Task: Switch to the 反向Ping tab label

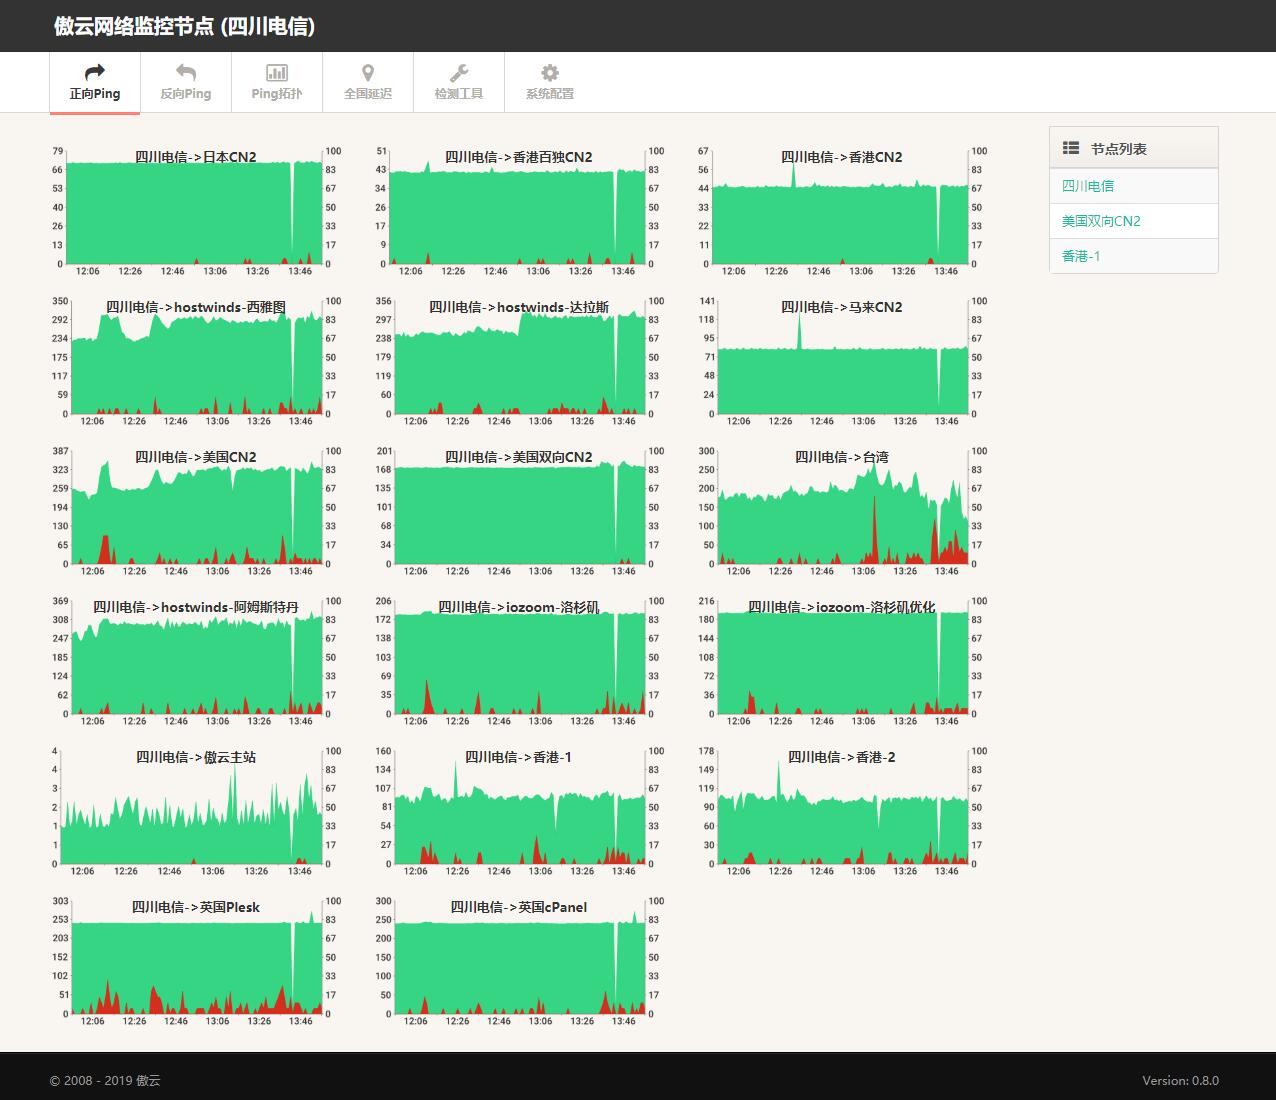Action: [186, 94]
